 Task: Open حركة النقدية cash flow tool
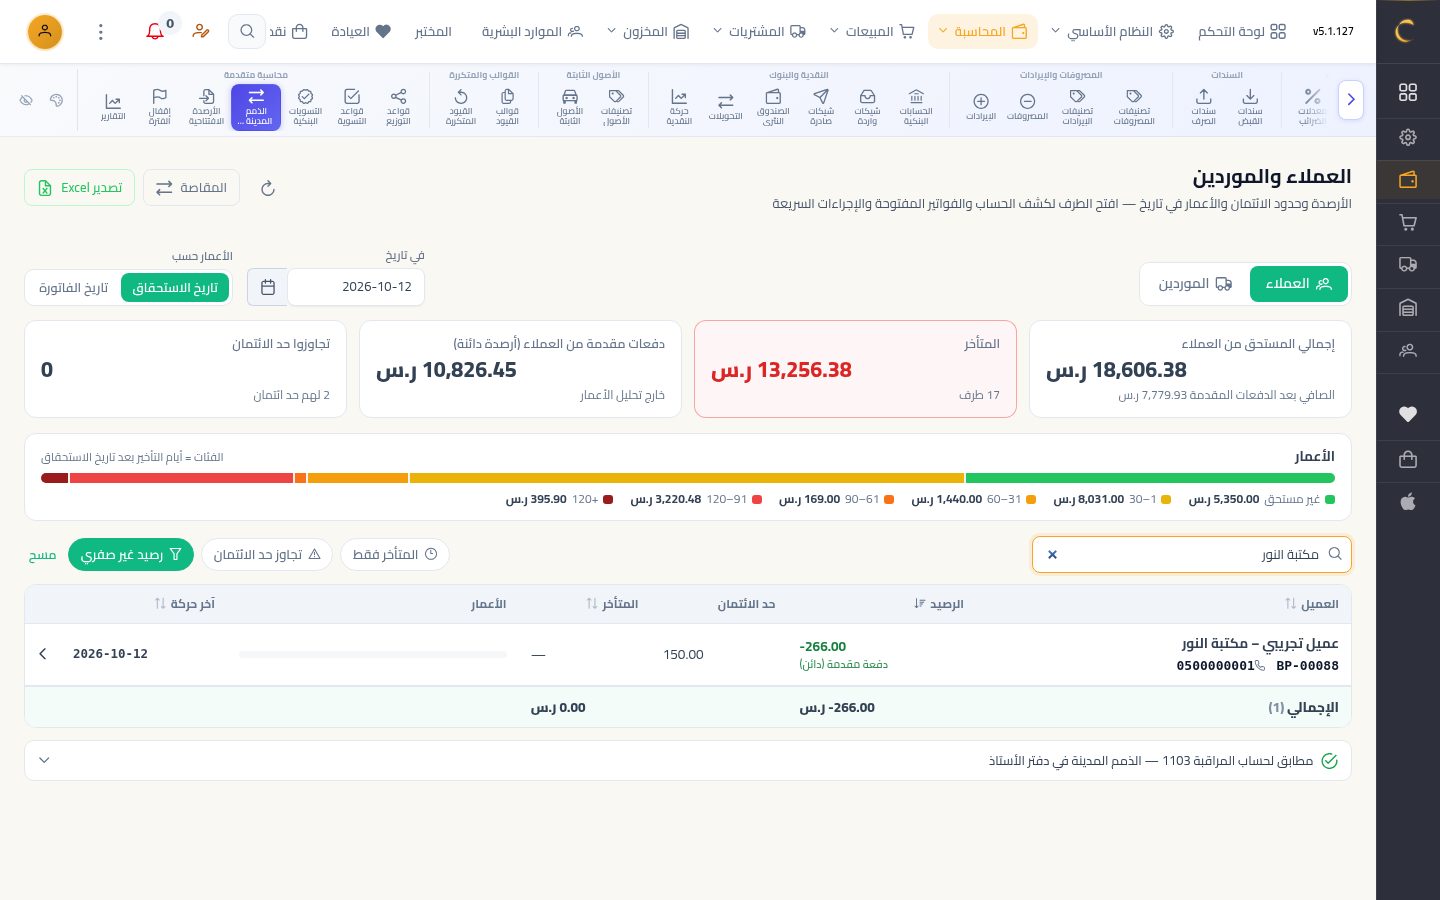(x=679, y=107)
